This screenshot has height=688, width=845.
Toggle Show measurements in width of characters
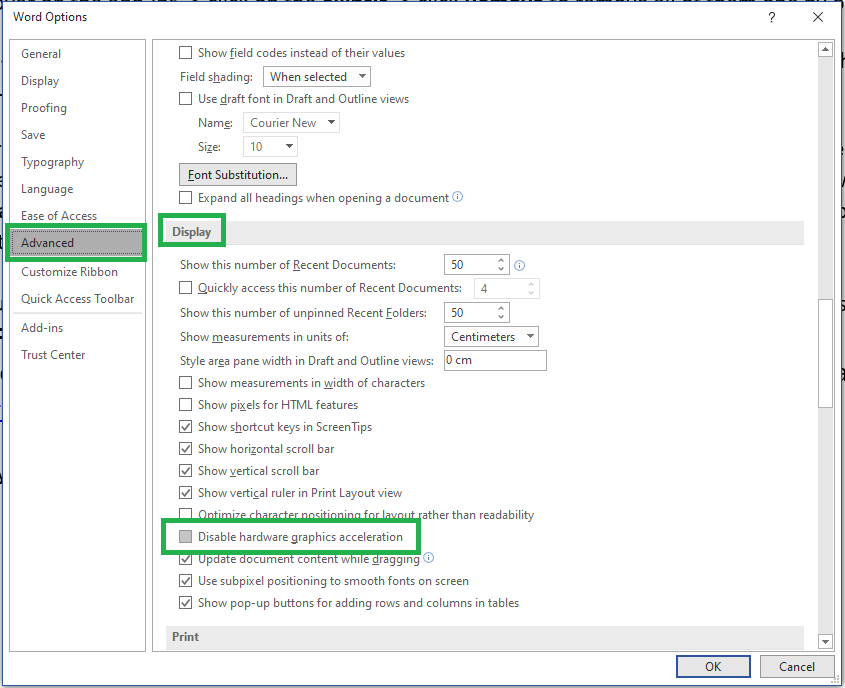point(185,383)
